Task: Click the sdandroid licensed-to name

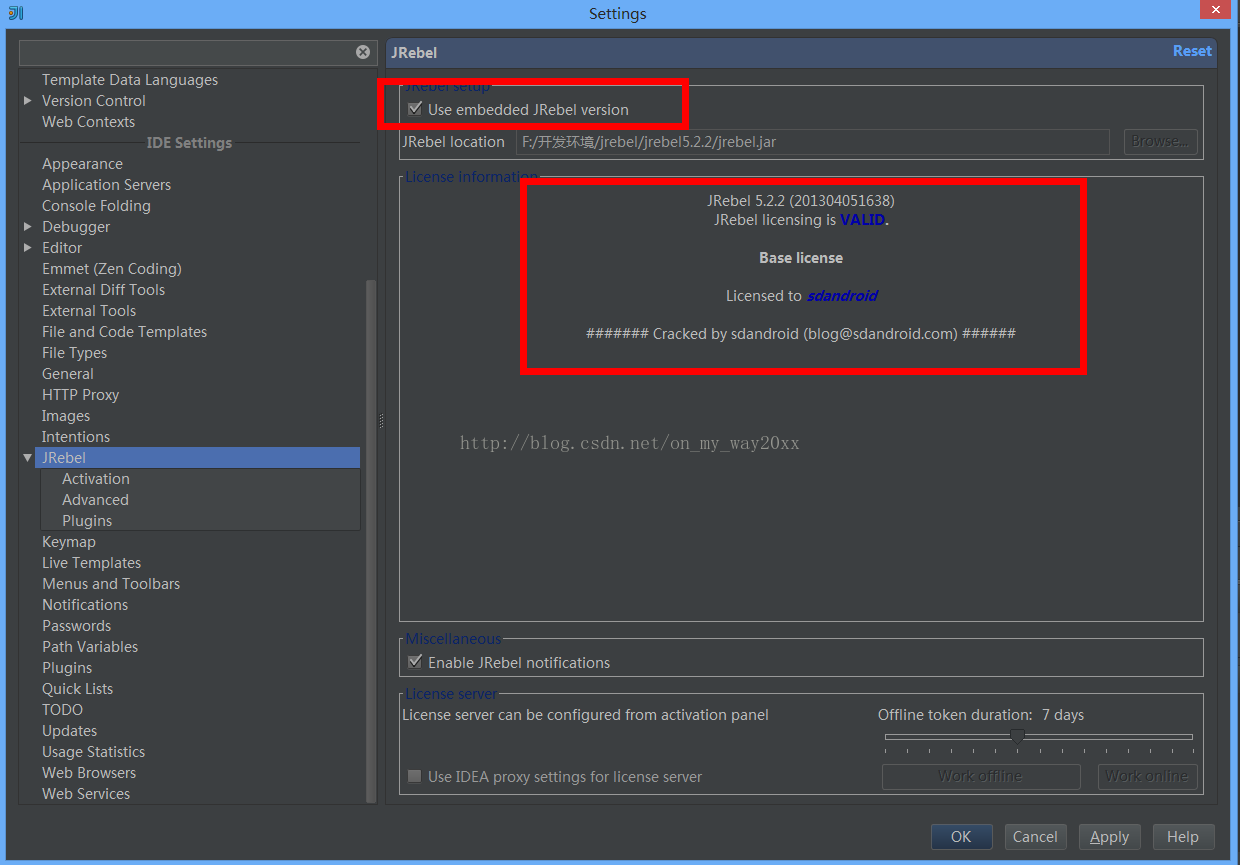Action: pos(842,296)
